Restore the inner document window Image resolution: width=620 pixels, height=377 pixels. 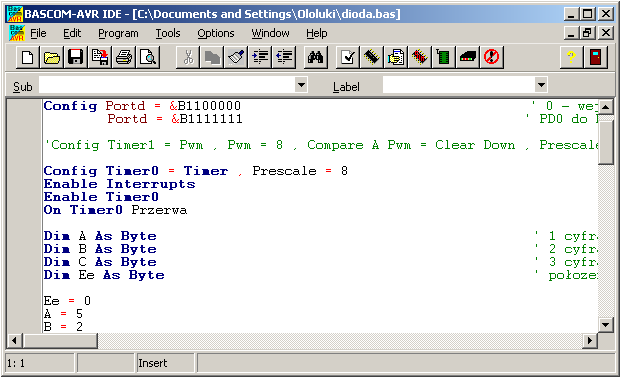tap(588, 32)
